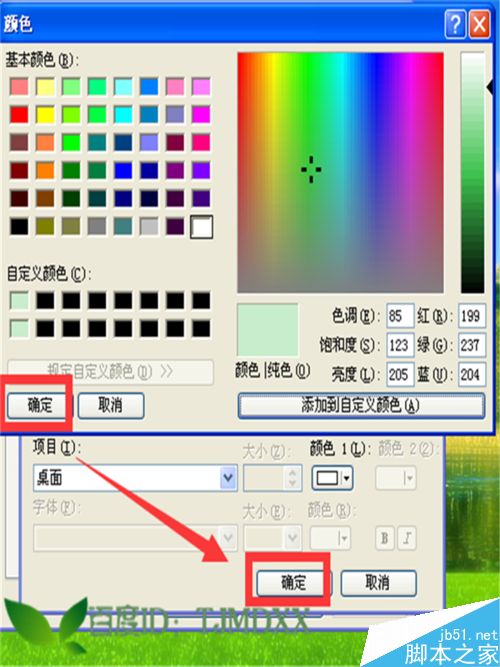Close the 颜色 color dialog
Viewport: 500px width, 667px height.
click(x=480, y=25)
